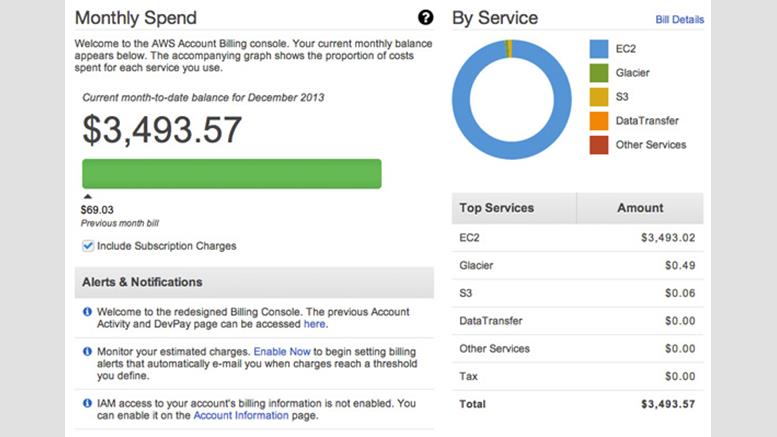Open the Monthly Spend help question-mark icon
This screenshot has width=777, height=437.
pyautogui.click(x=425, y=18)
